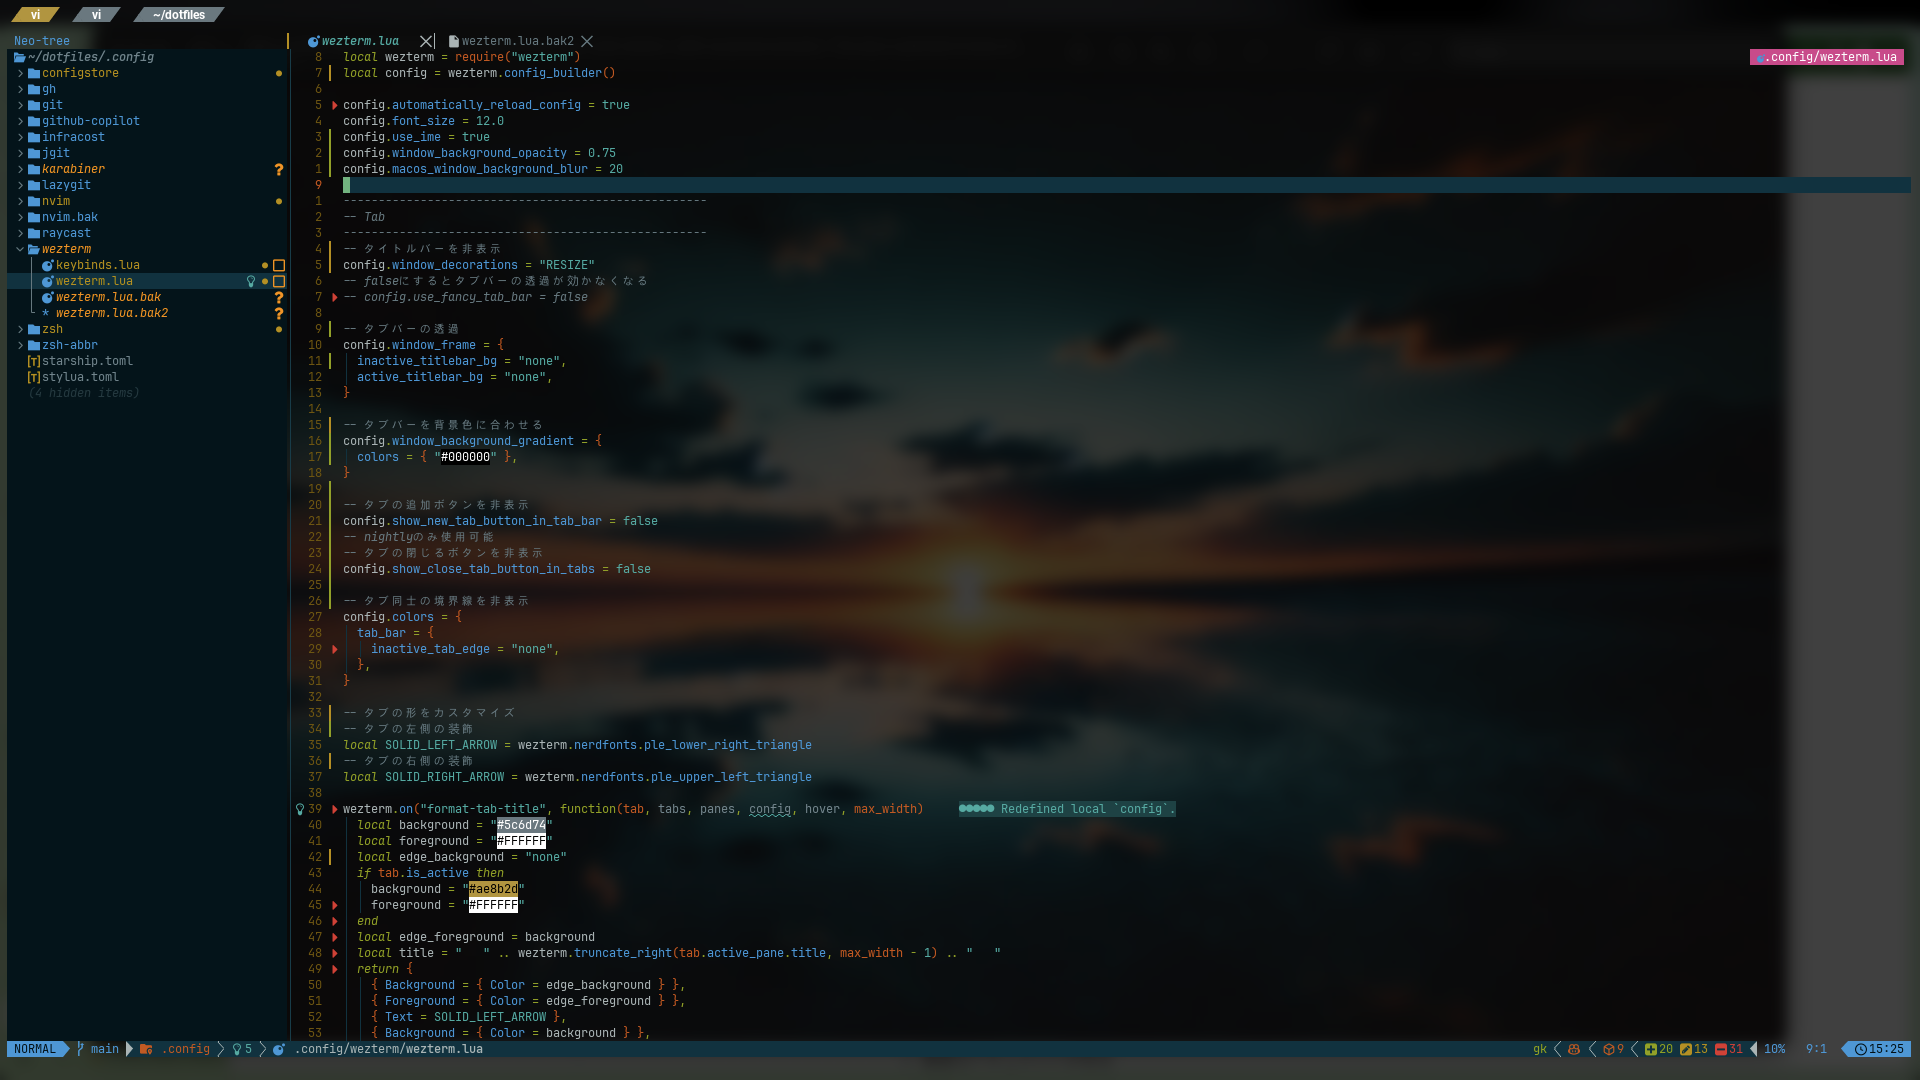Click the lightbulb diagnostics count 5 in status bar
Screen dimensions: 1920x1080
coord(242,1049)
